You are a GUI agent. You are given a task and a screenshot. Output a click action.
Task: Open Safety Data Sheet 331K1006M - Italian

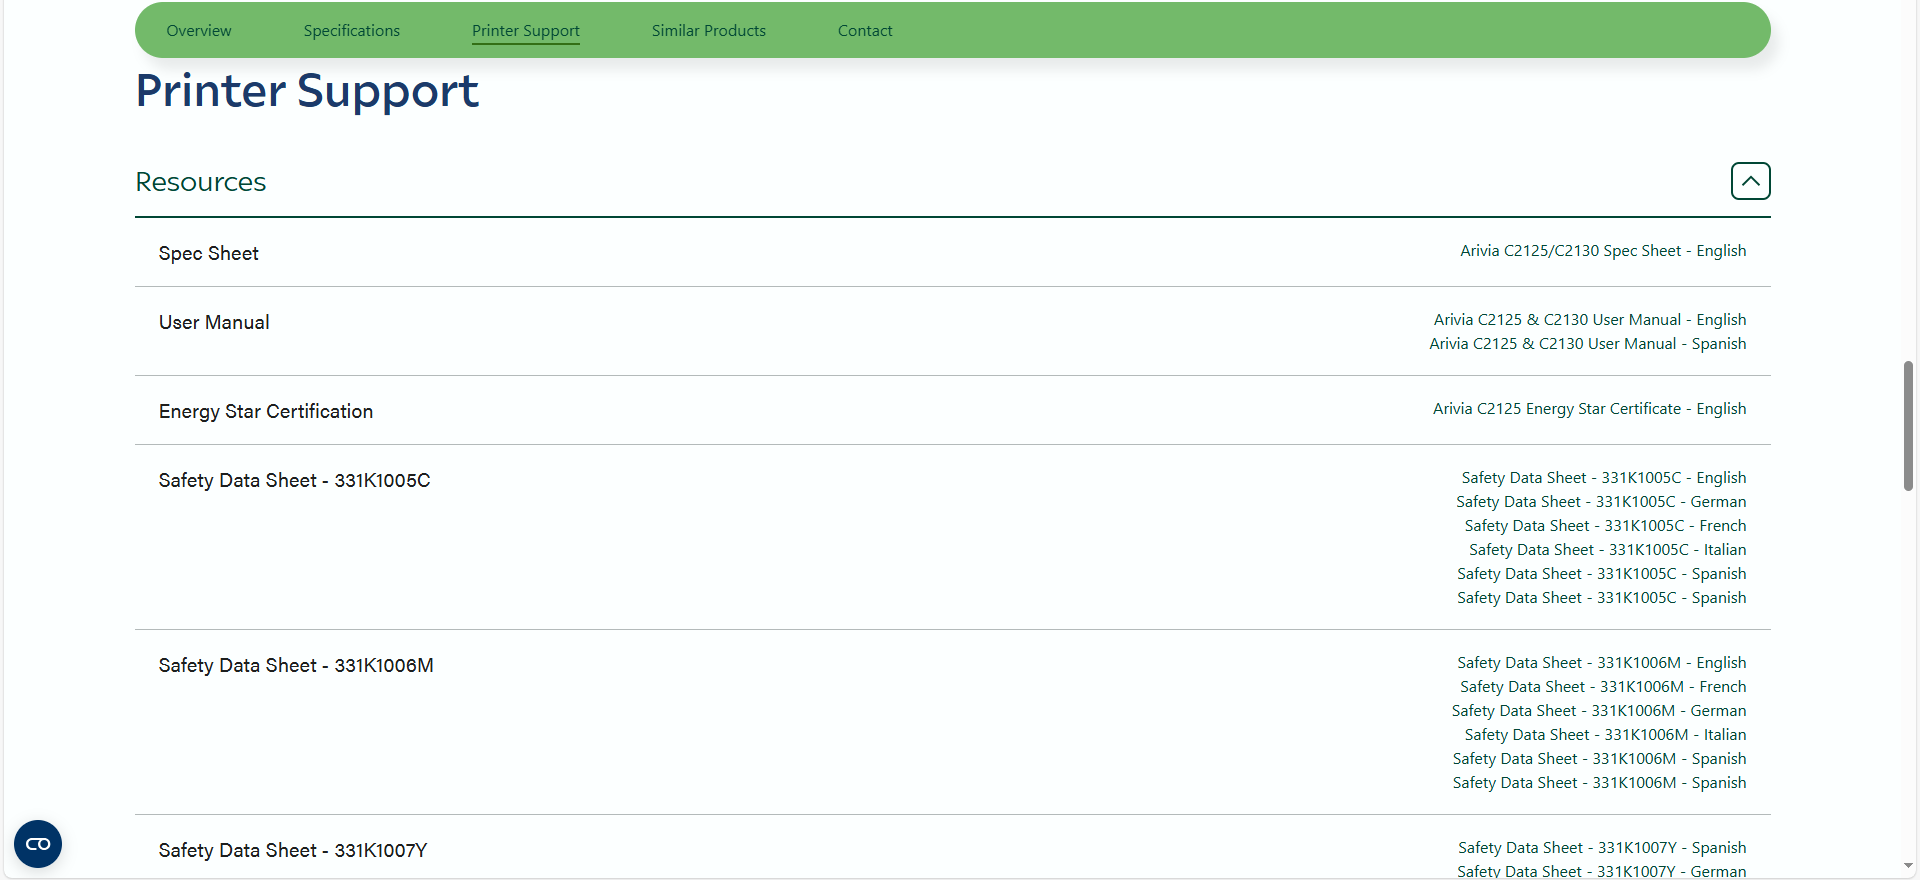click(x=1606, y=735)
